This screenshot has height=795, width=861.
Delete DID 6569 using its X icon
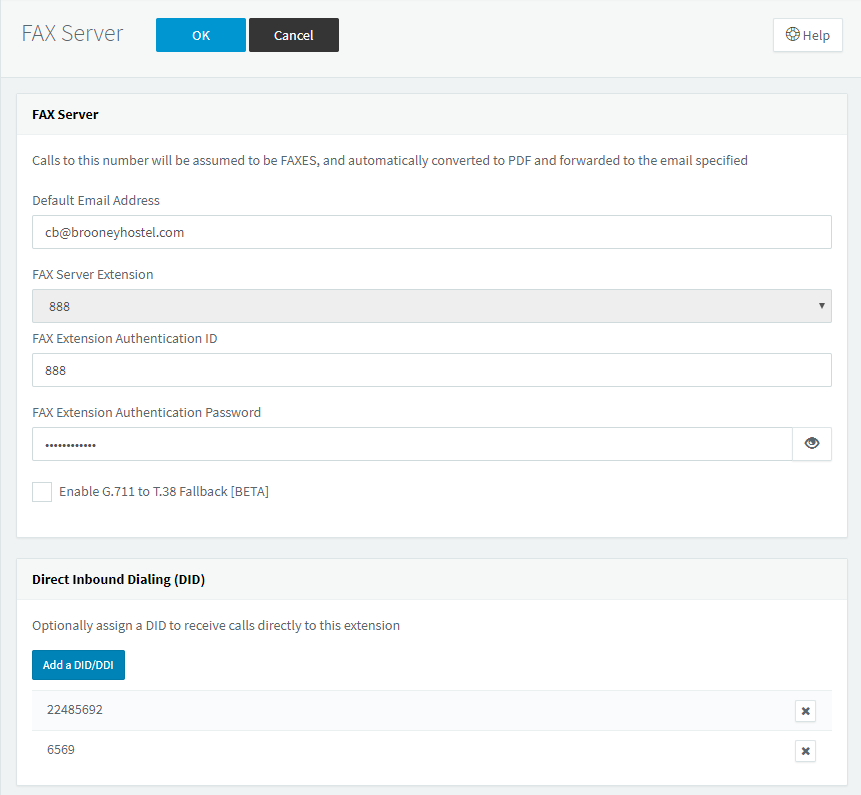[806, 751]
